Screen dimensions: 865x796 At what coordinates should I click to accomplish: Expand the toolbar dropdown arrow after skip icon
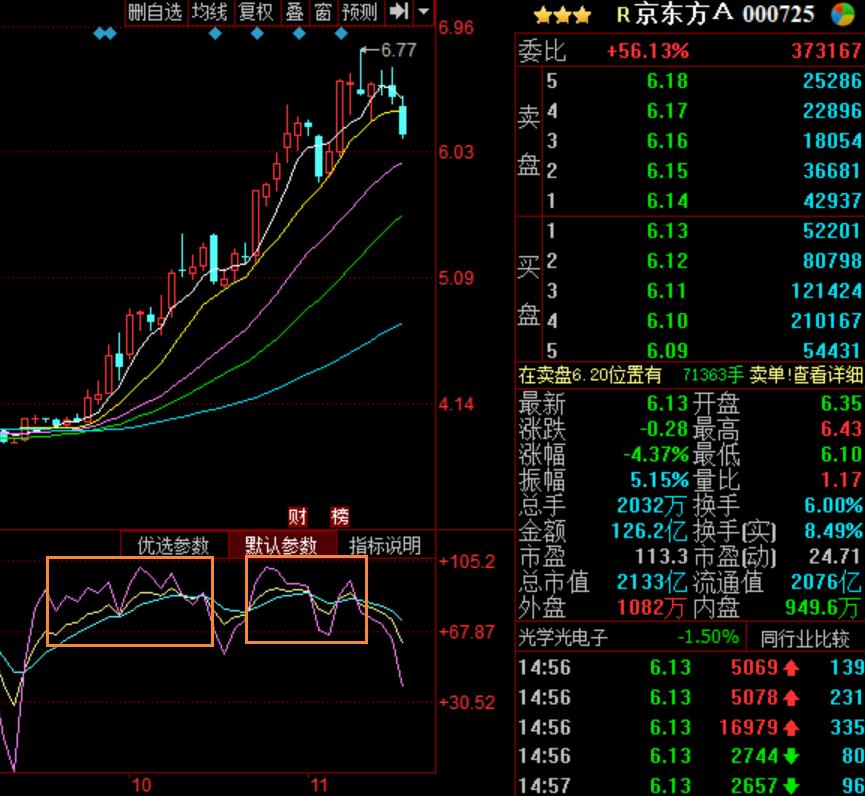(x=424, y=12)
